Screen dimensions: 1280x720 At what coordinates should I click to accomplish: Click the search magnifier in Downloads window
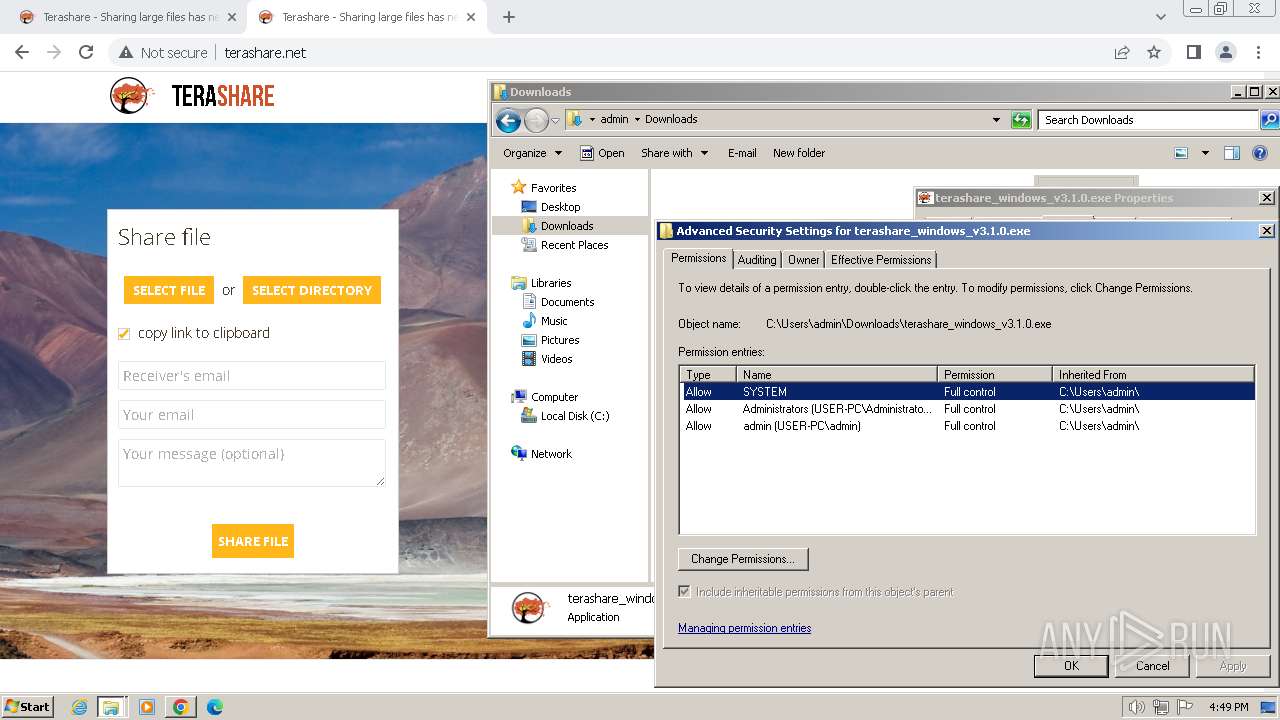(1269, 120)
